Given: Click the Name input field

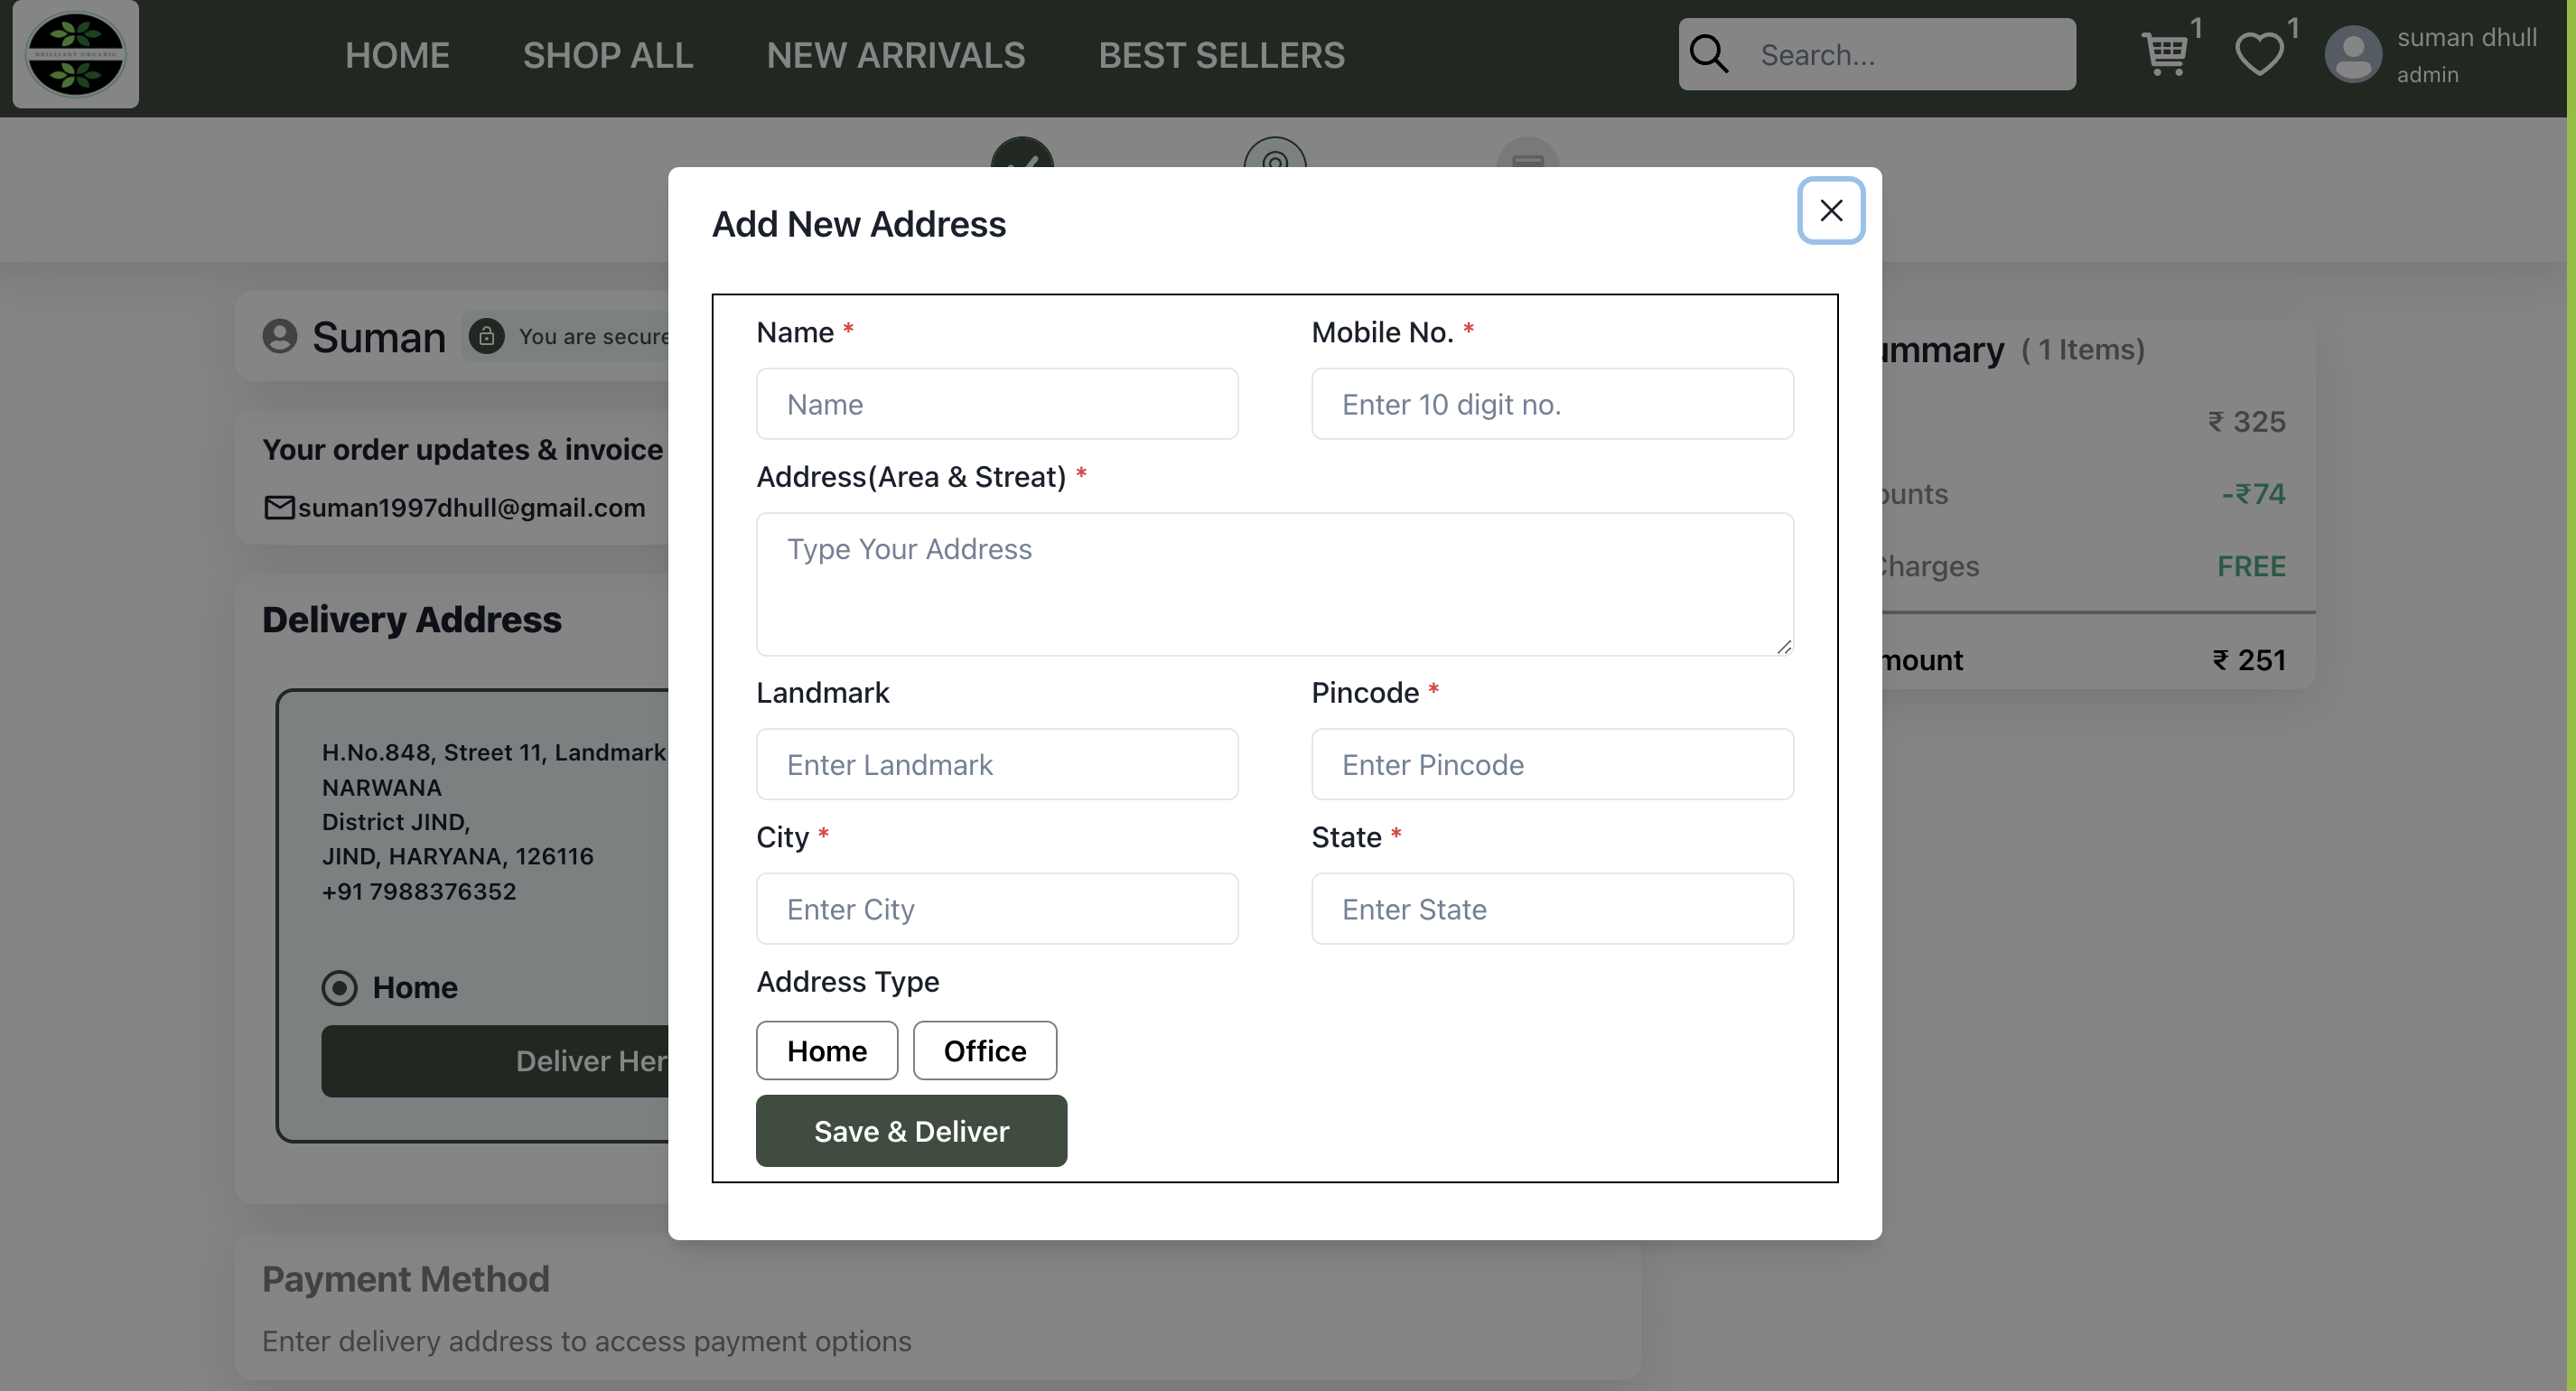Looking at the screenshot, I should coord(997,403).
